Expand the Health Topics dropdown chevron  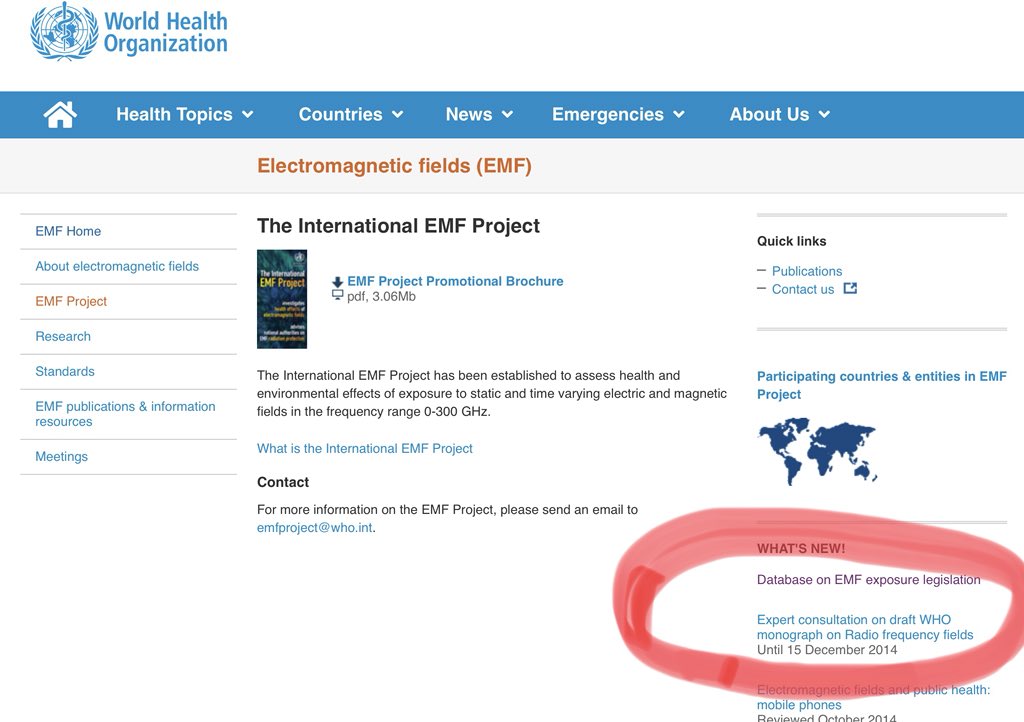[248, 115]
